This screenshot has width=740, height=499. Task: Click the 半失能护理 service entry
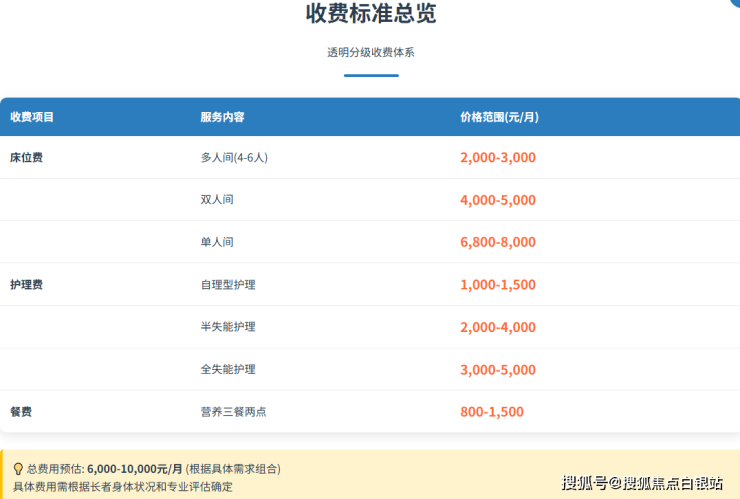(x=228, y=327)
